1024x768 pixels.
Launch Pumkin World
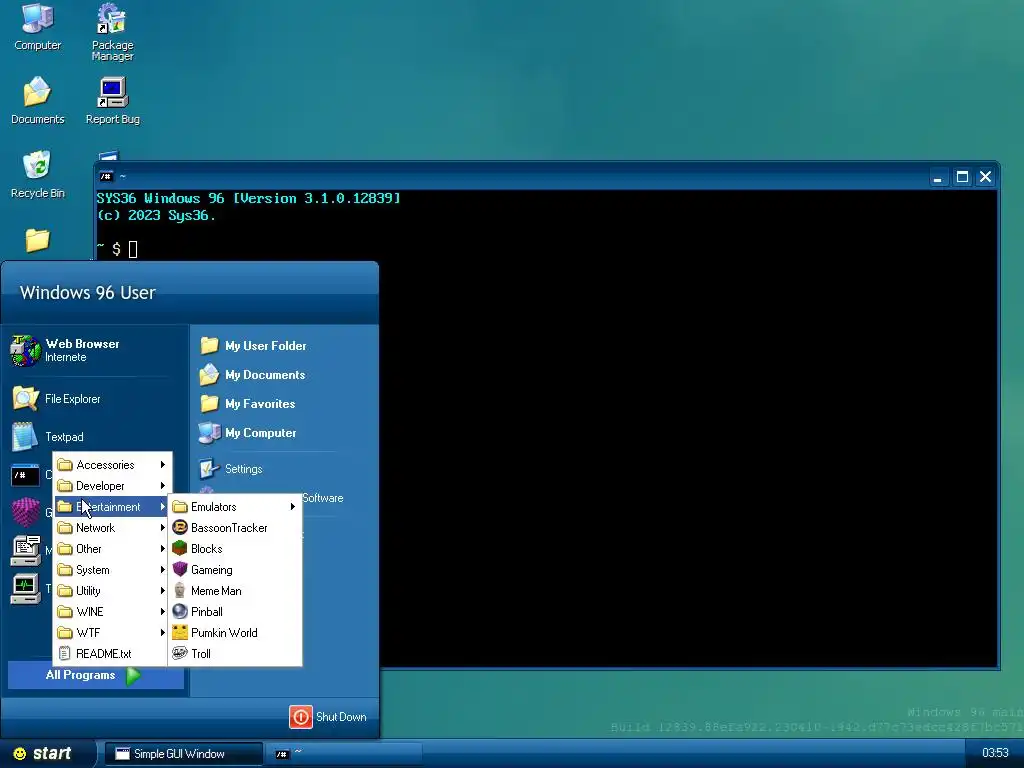point(235,632)
